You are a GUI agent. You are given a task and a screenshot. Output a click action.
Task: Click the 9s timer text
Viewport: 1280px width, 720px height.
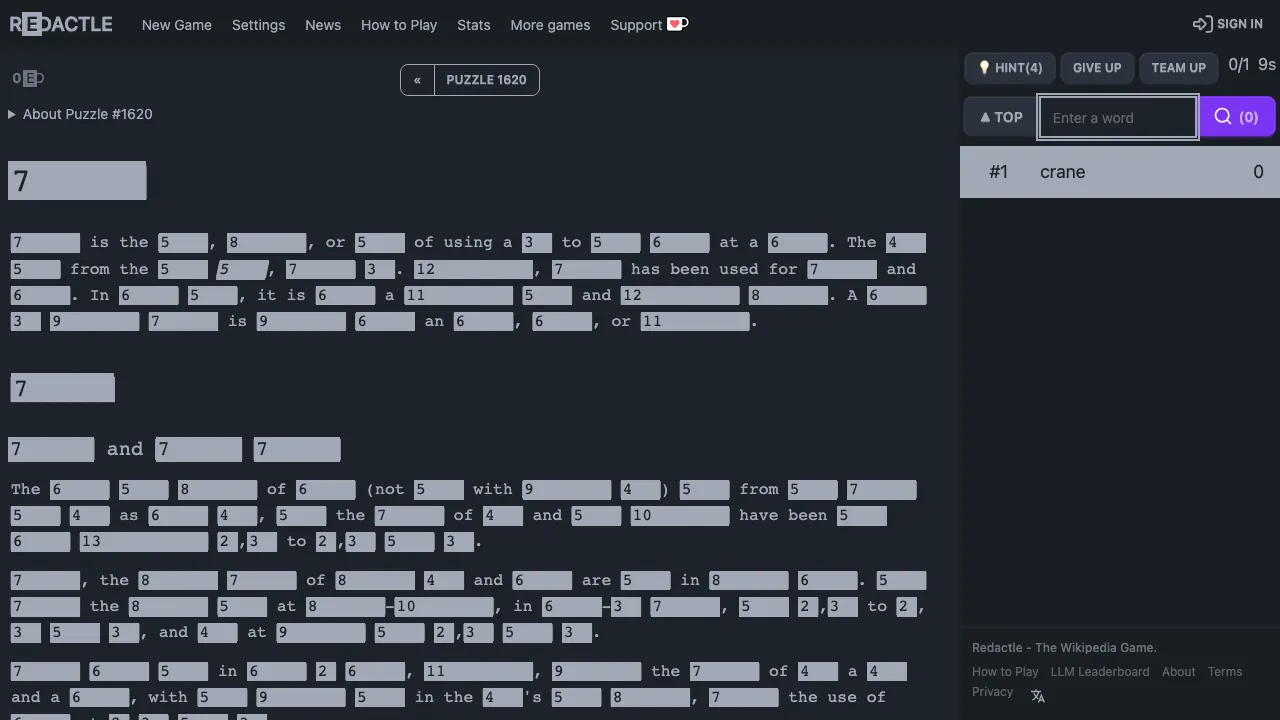click(x=1267, y=65)
